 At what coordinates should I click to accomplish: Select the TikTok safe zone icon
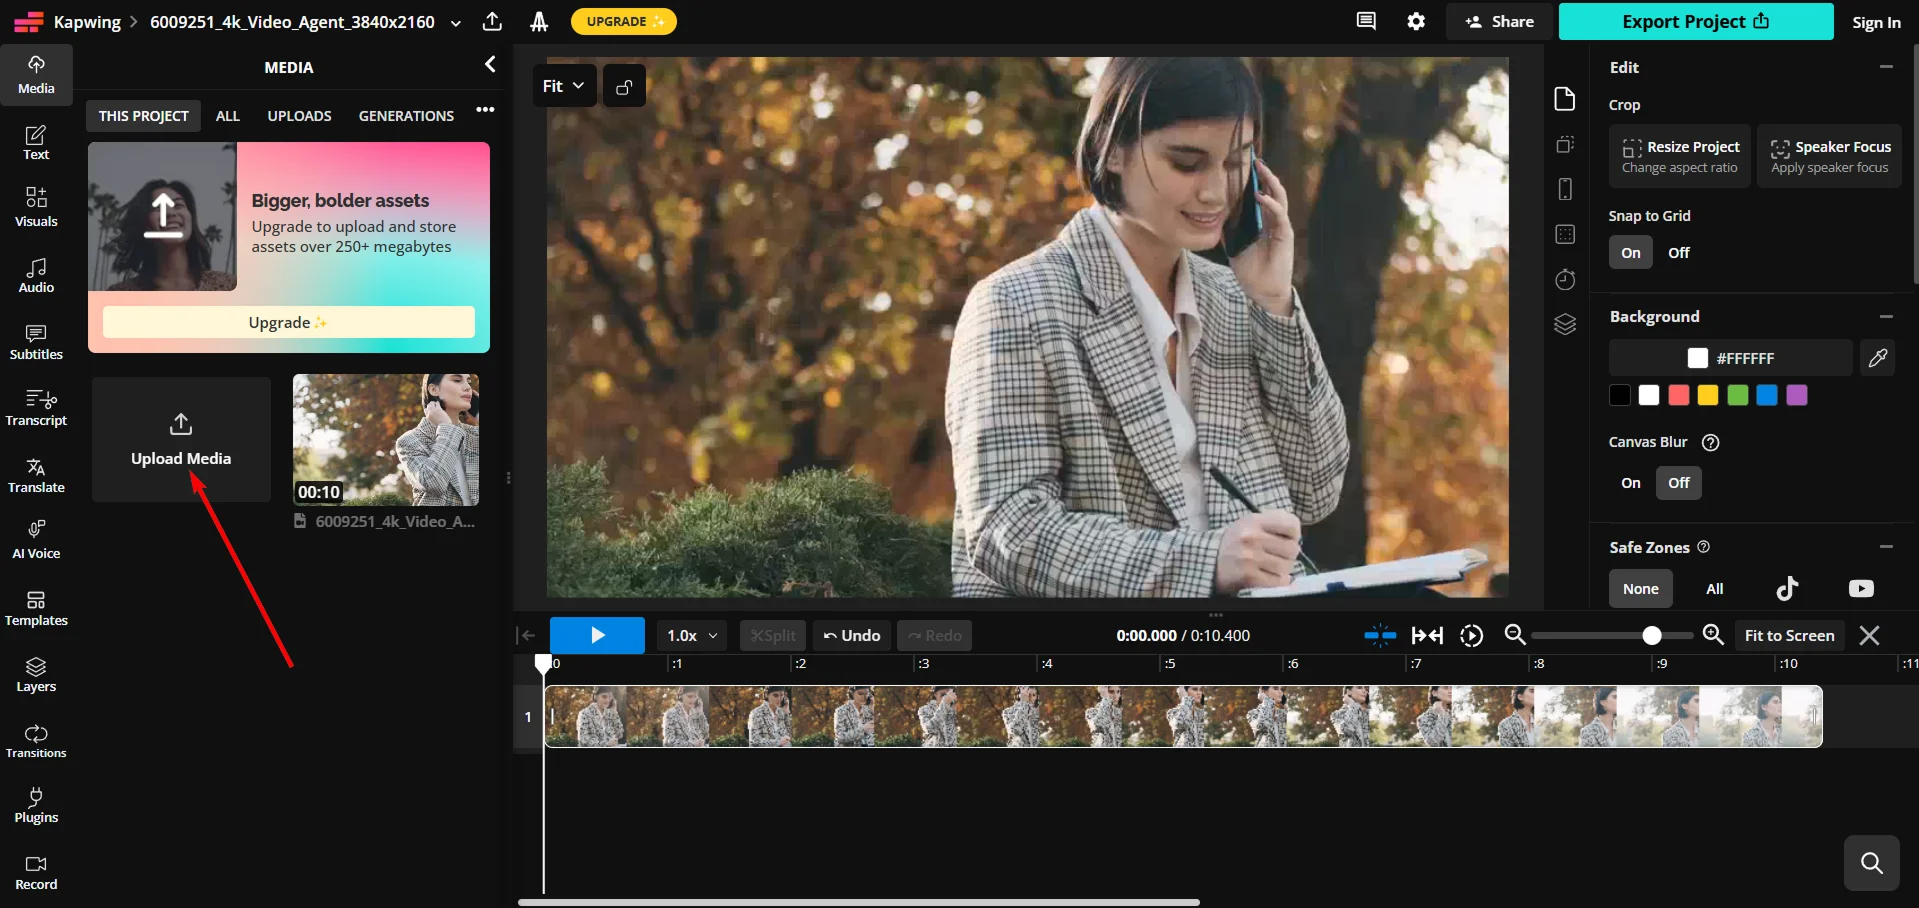click(x=1787, y=588)
